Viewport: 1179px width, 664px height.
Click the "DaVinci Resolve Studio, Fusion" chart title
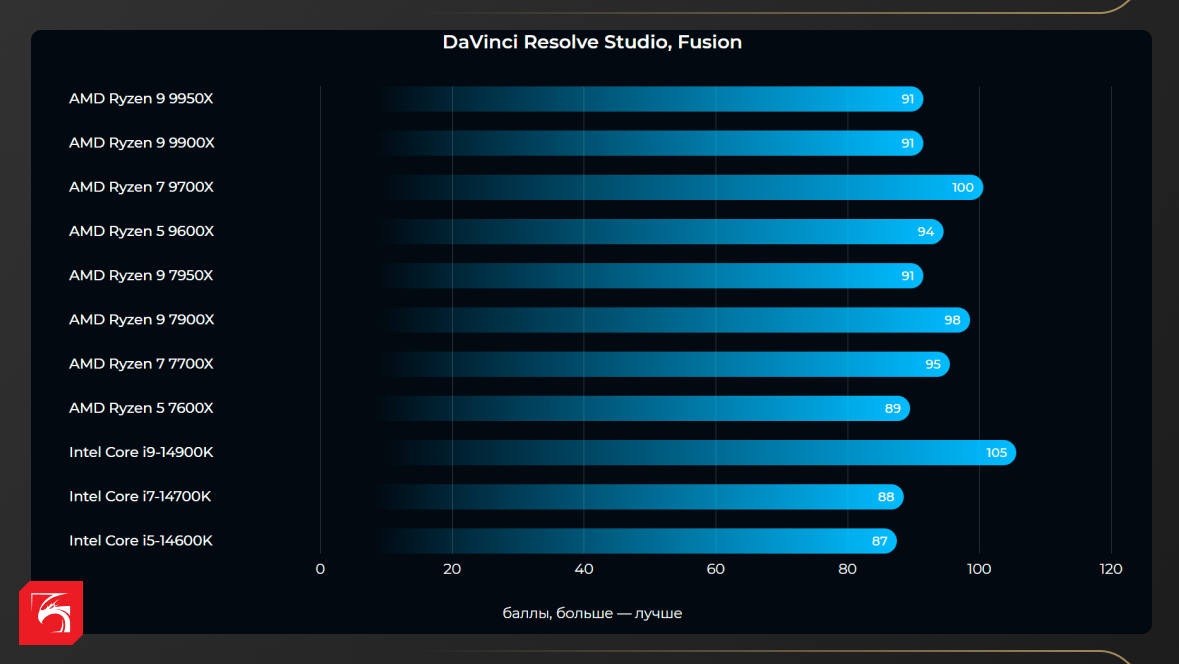pos(592,42)
